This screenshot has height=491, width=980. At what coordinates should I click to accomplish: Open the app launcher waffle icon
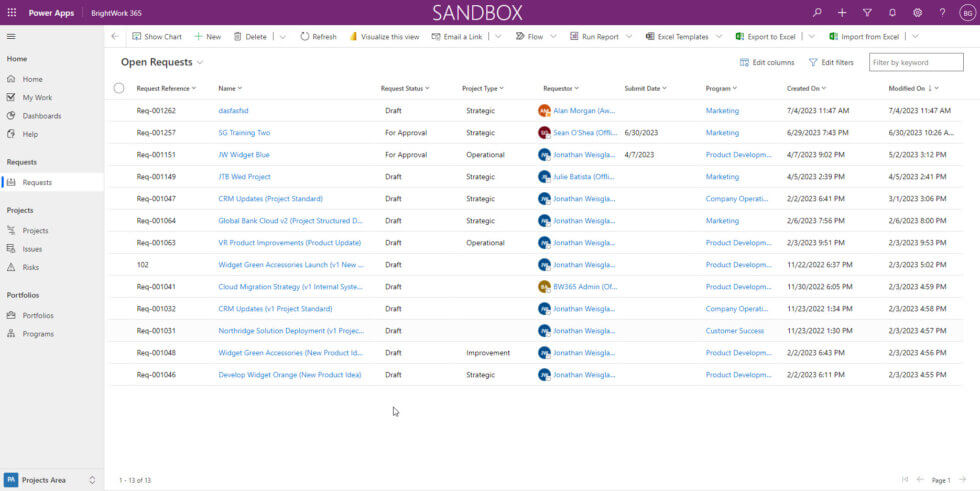click(x=12, y=12)
